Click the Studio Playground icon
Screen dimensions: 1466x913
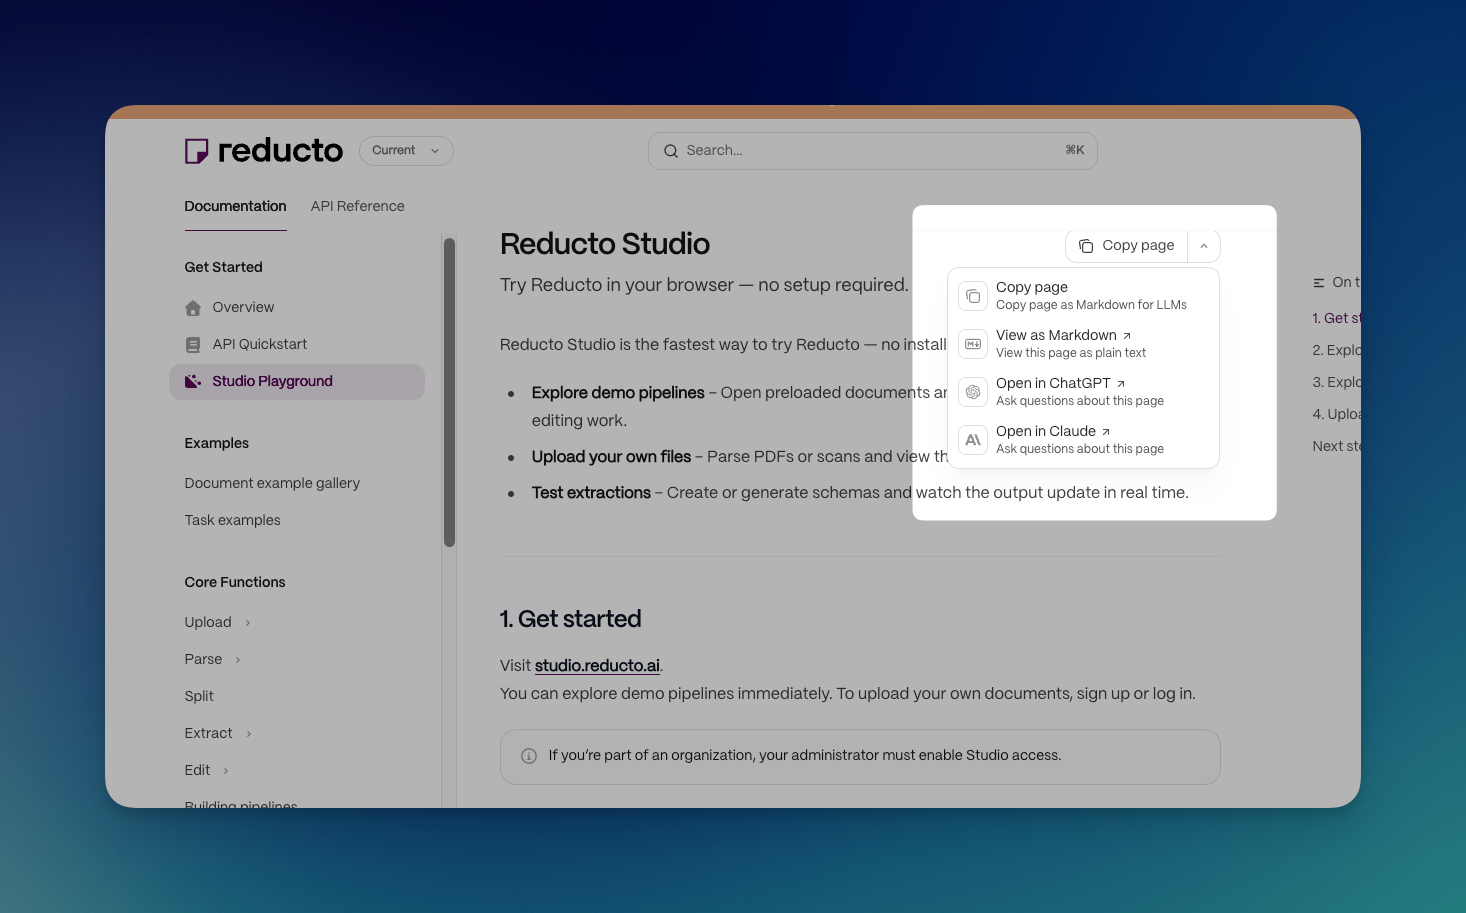tap(193, 381)
